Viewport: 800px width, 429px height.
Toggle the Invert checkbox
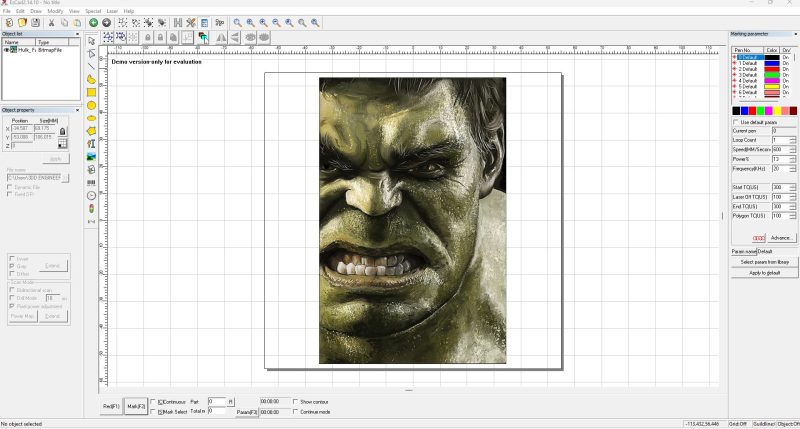[x=12, y=259]
